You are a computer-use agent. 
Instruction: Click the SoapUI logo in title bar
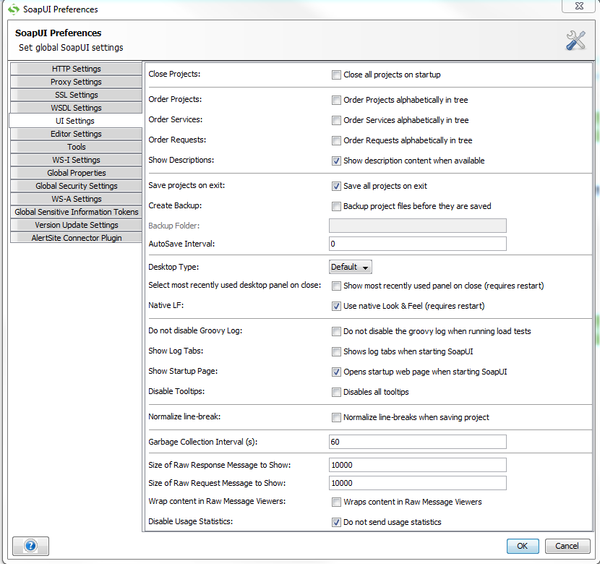(13, 9)
